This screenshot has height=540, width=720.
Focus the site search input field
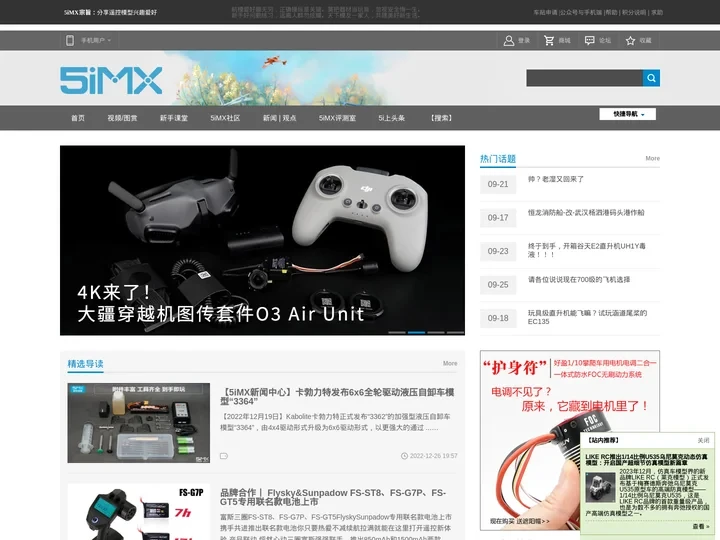tap(584, 78)
